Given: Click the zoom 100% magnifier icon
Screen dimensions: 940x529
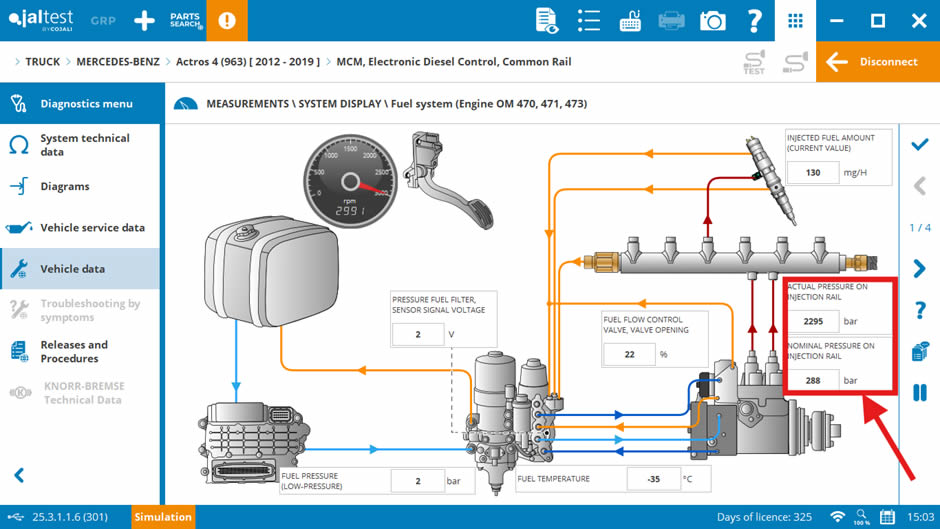Looking at the screenshot, I should (x=862, y=517).
